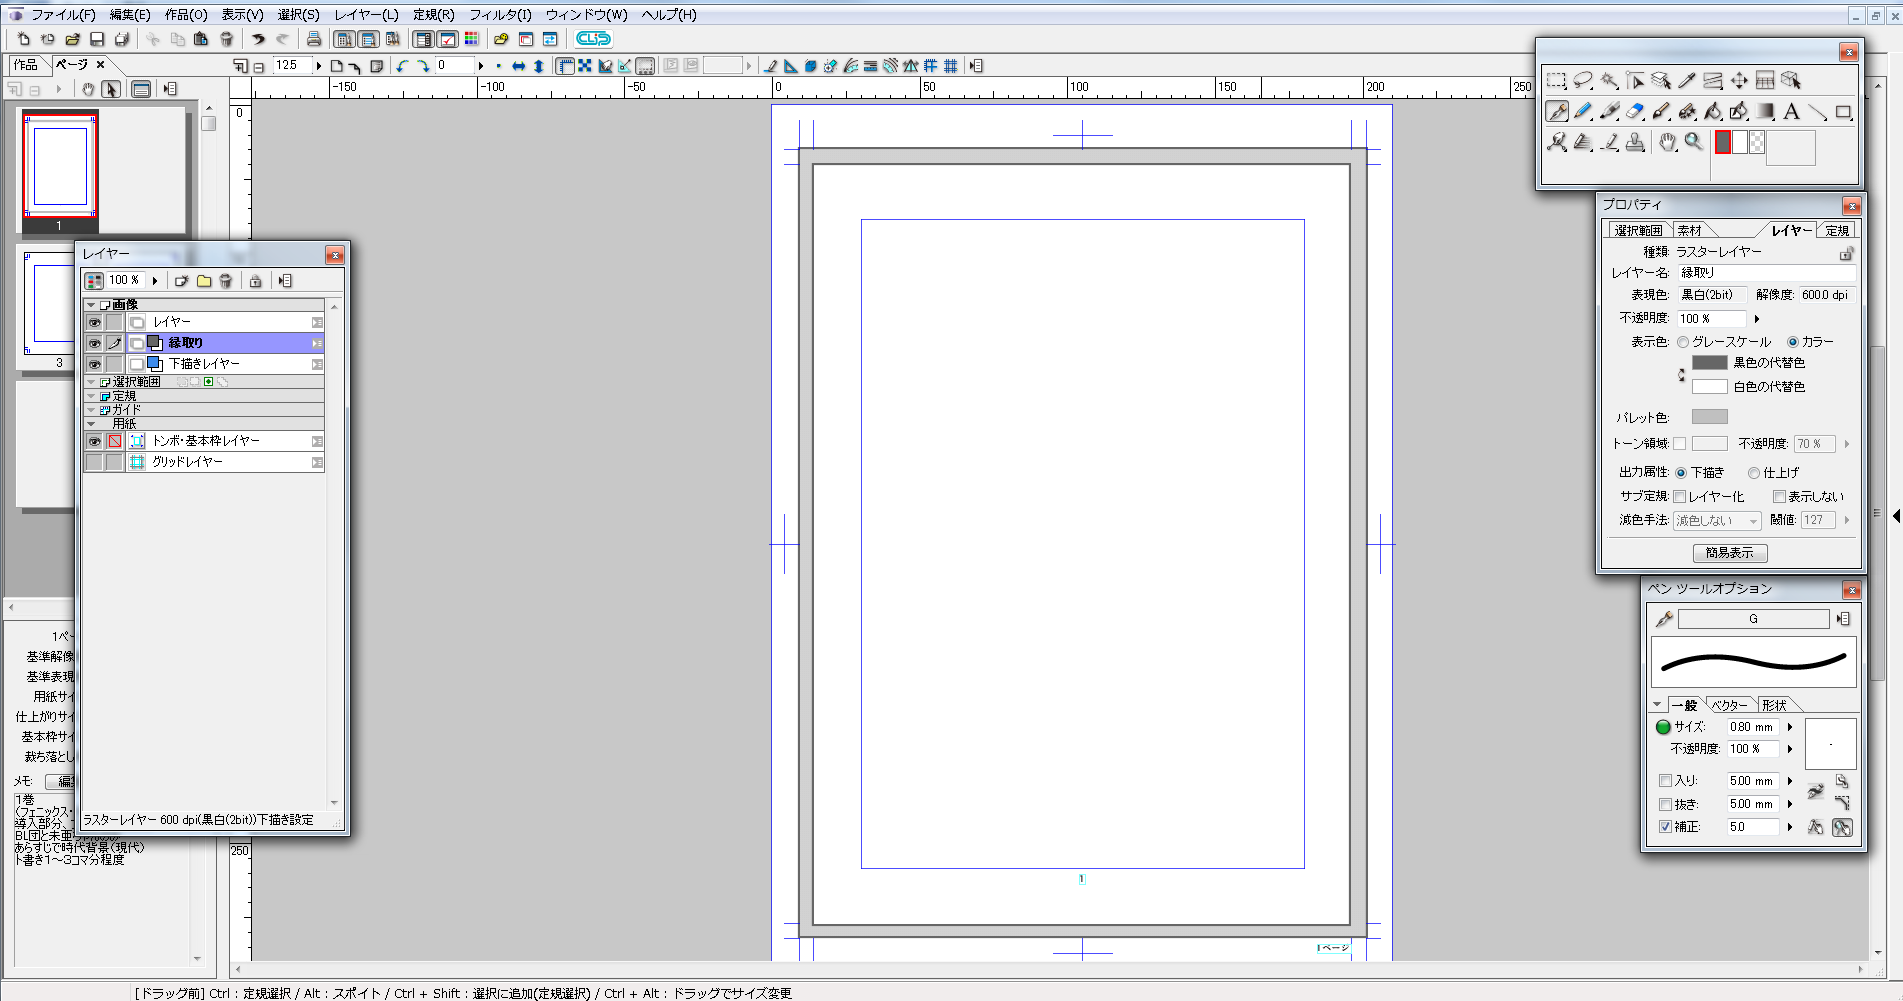Collapse the 画像 layer group

[92, 305]
